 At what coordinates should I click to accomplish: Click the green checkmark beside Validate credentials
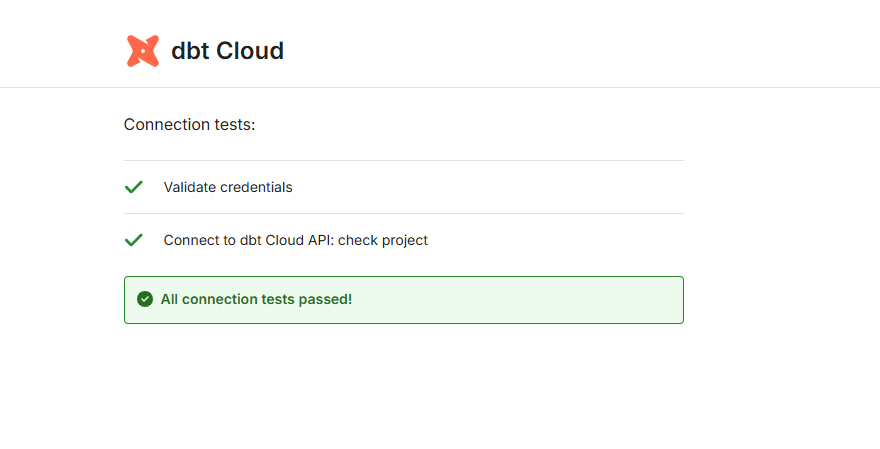(133, 187)
